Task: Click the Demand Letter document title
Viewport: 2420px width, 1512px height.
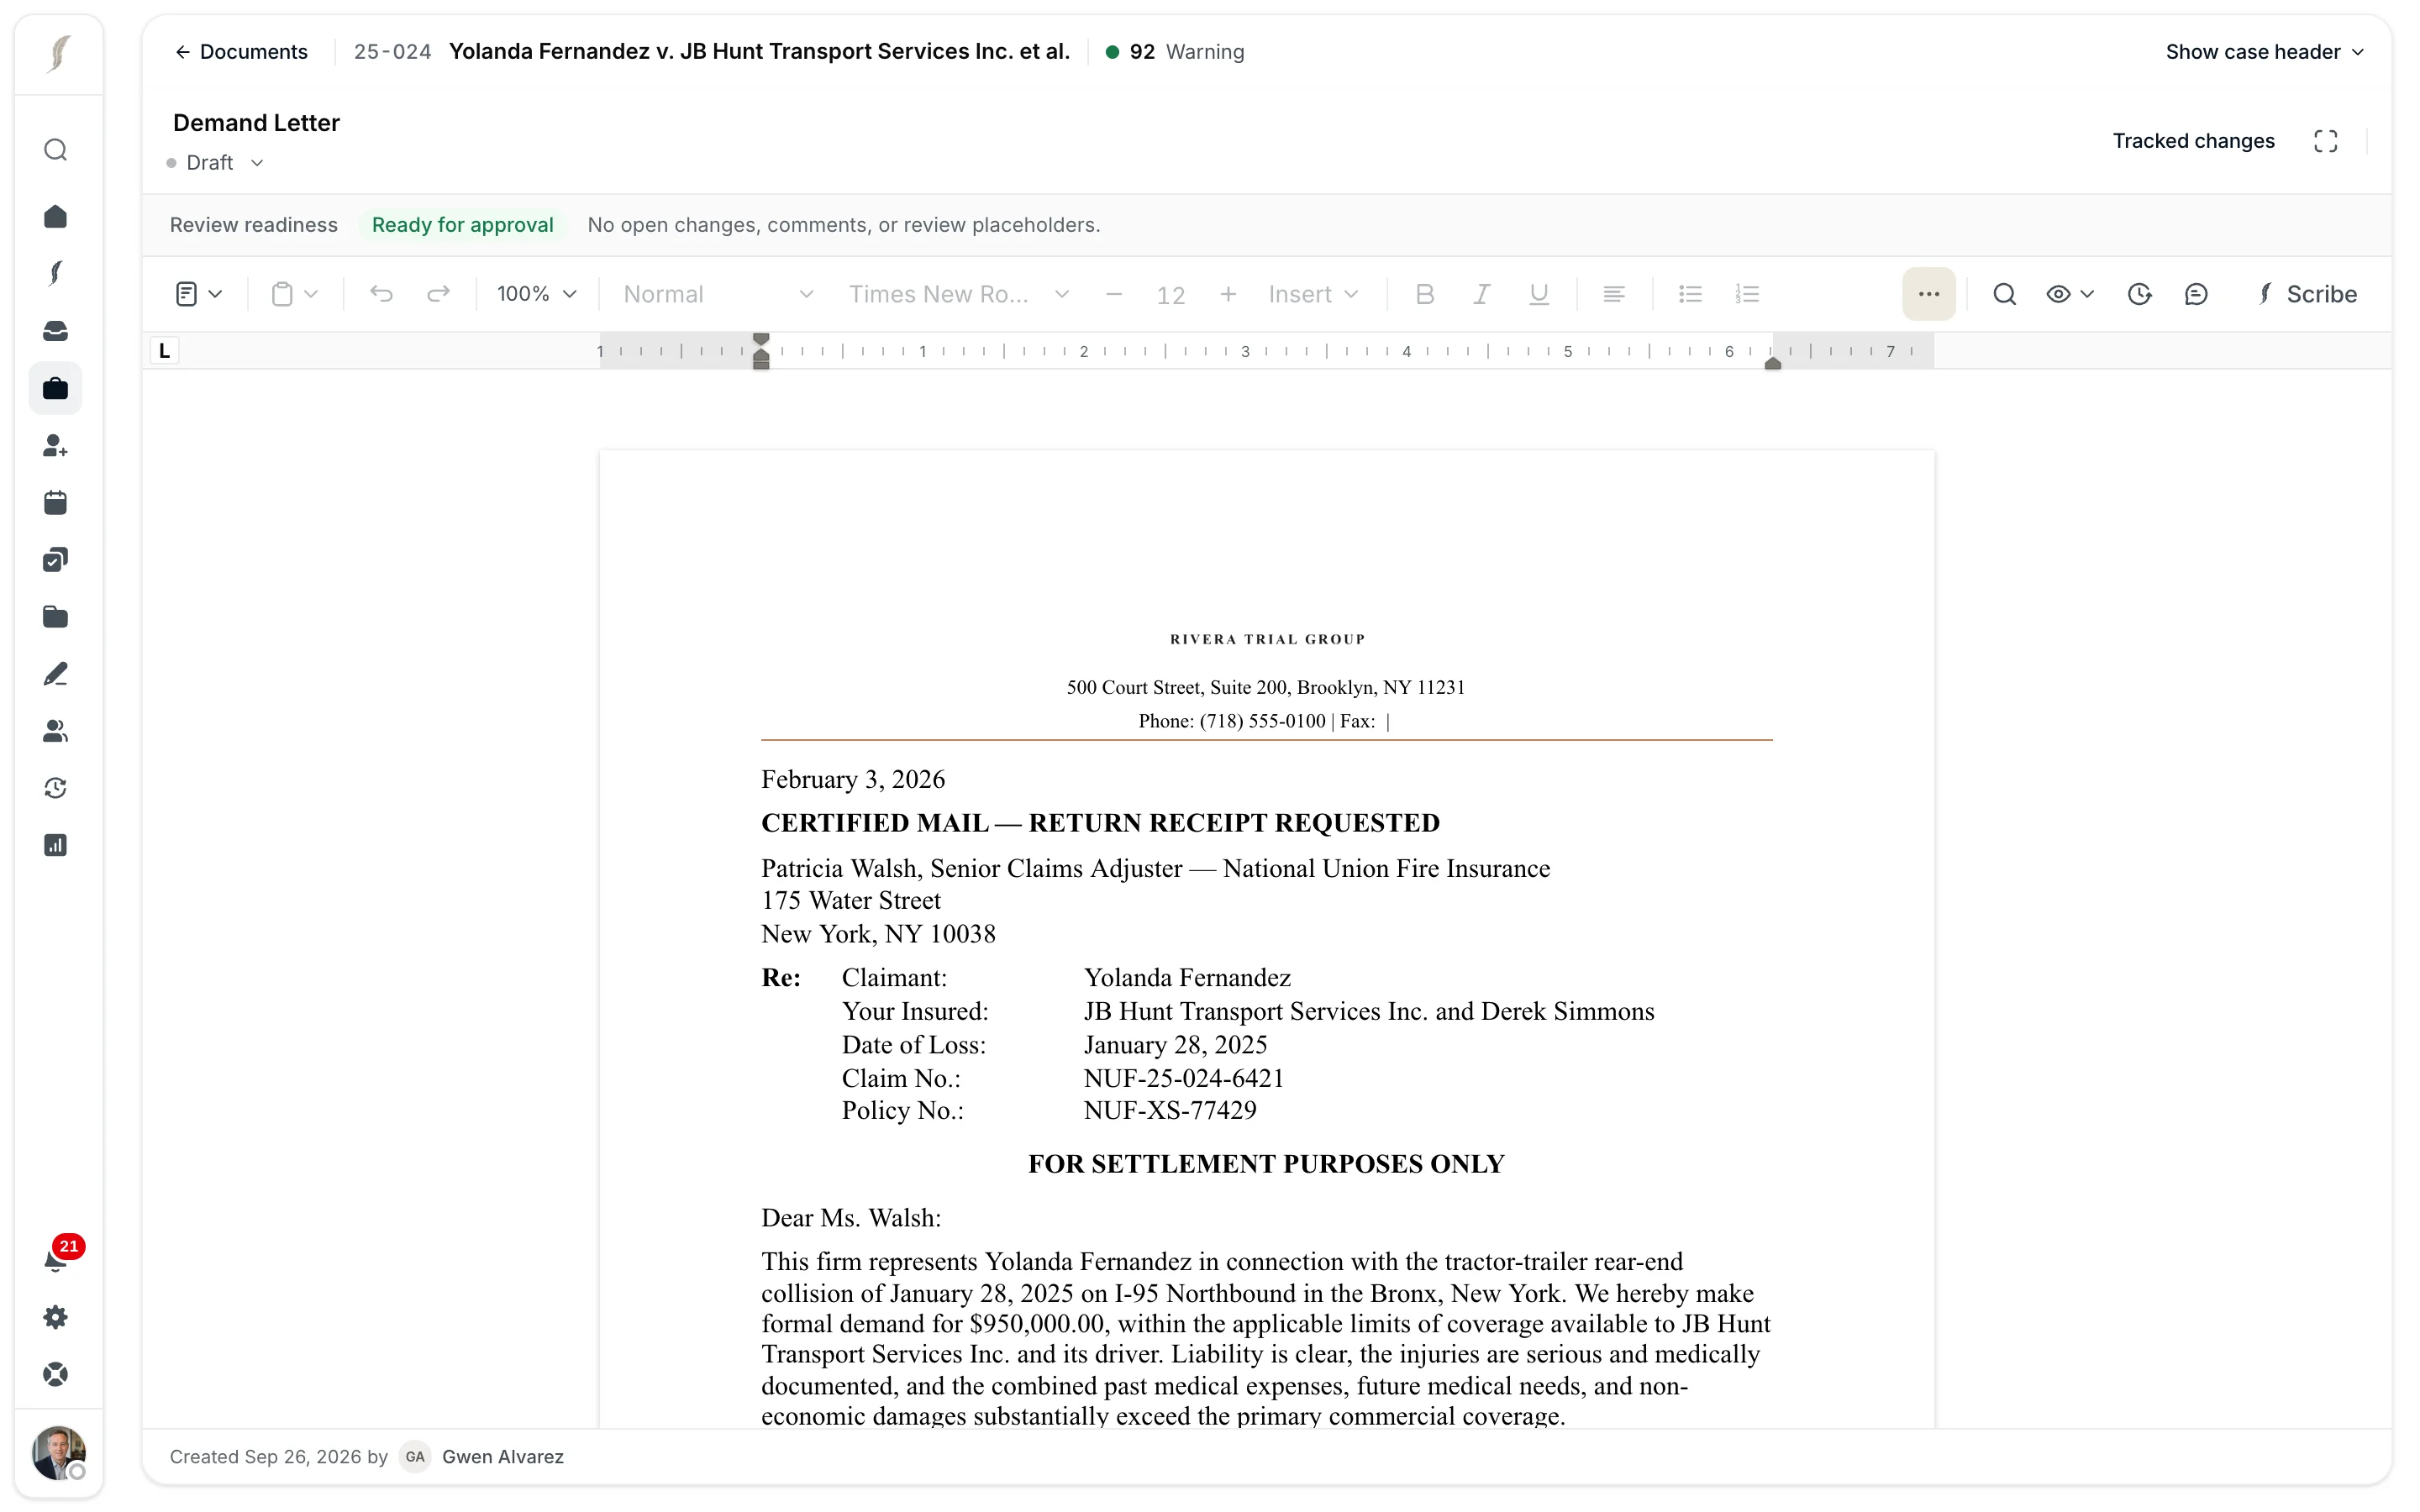Action: pyautogui.click(x=256, y=123)
